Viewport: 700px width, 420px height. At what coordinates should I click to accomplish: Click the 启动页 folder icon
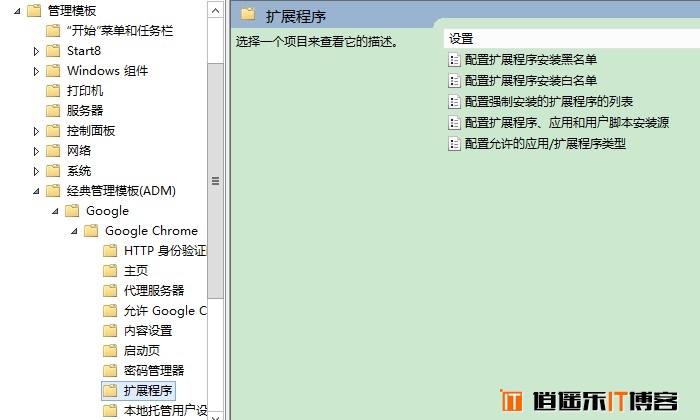tap(110, 351)
